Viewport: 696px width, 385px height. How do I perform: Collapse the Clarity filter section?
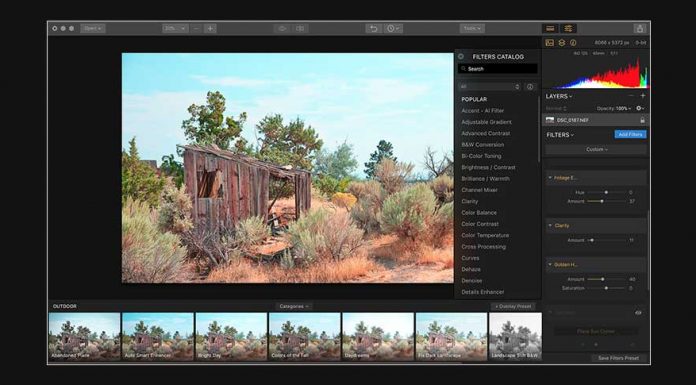550,226
